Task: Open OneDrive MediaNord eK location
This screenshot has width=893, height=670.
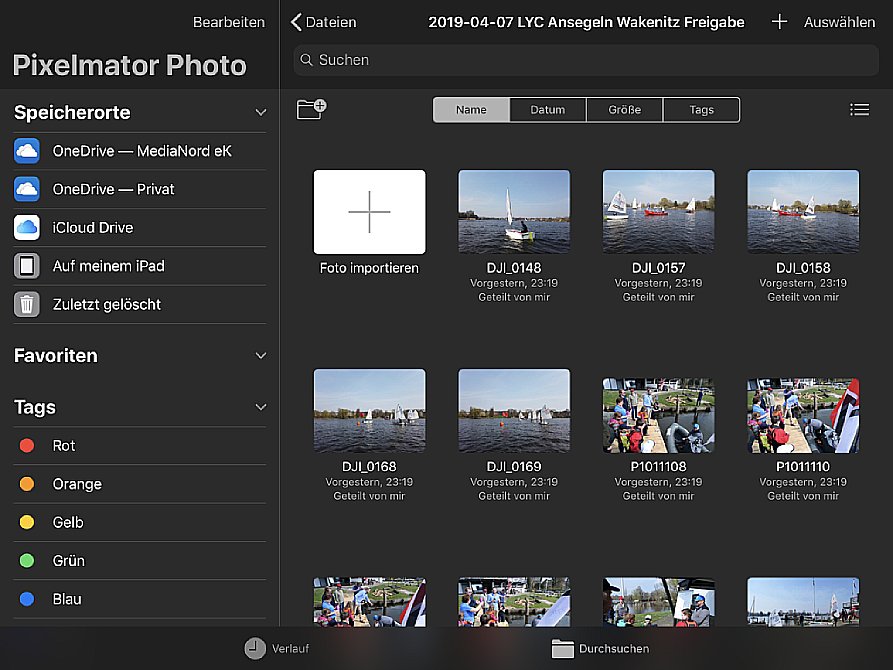Action: tap(140, 151)
